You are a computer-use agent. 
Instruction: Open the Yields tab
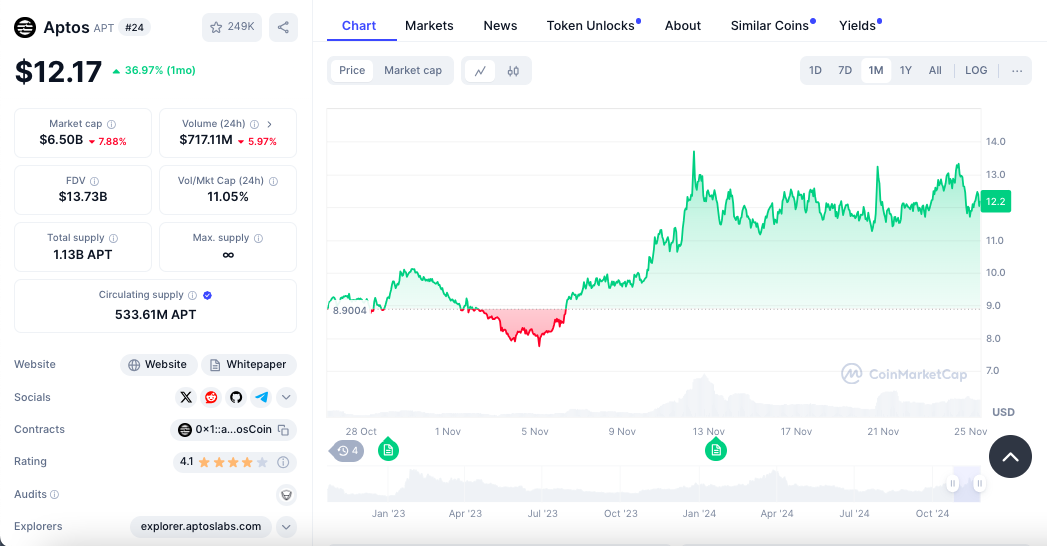coord(857,26)
